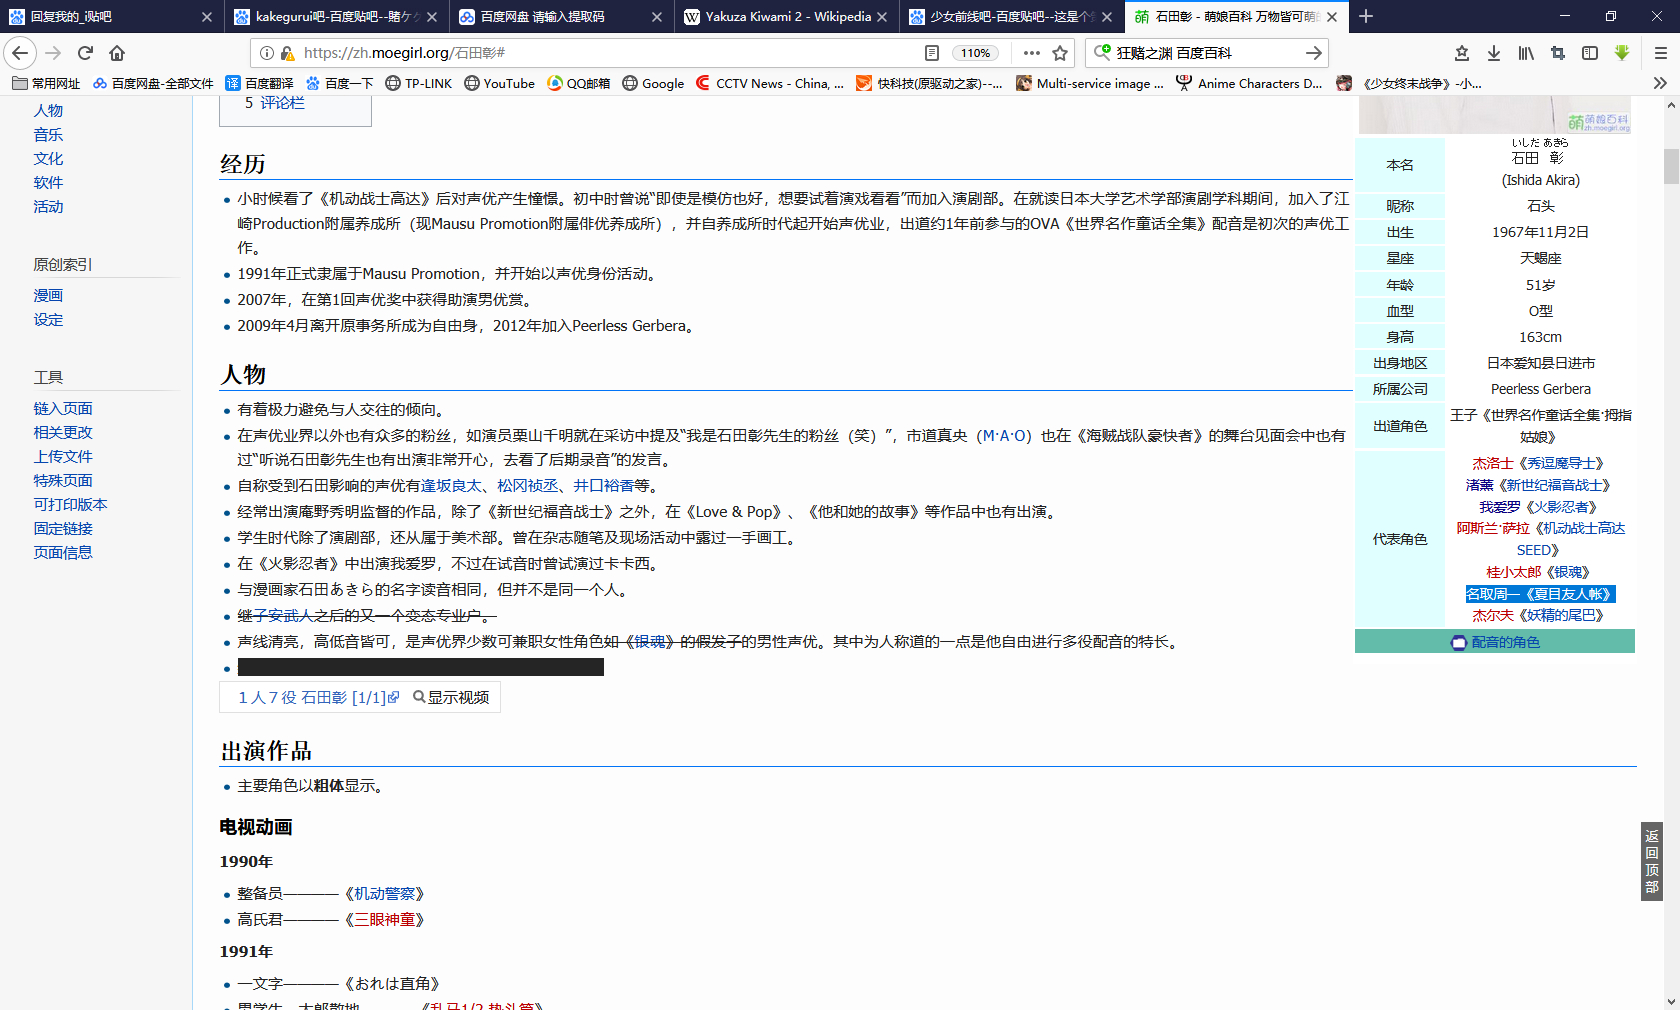Viewport: 1680px width, 1010px height.
Task: Open the 常用网址 bookmarks folder
Action: pyautogui.click(x=46, y=83)
